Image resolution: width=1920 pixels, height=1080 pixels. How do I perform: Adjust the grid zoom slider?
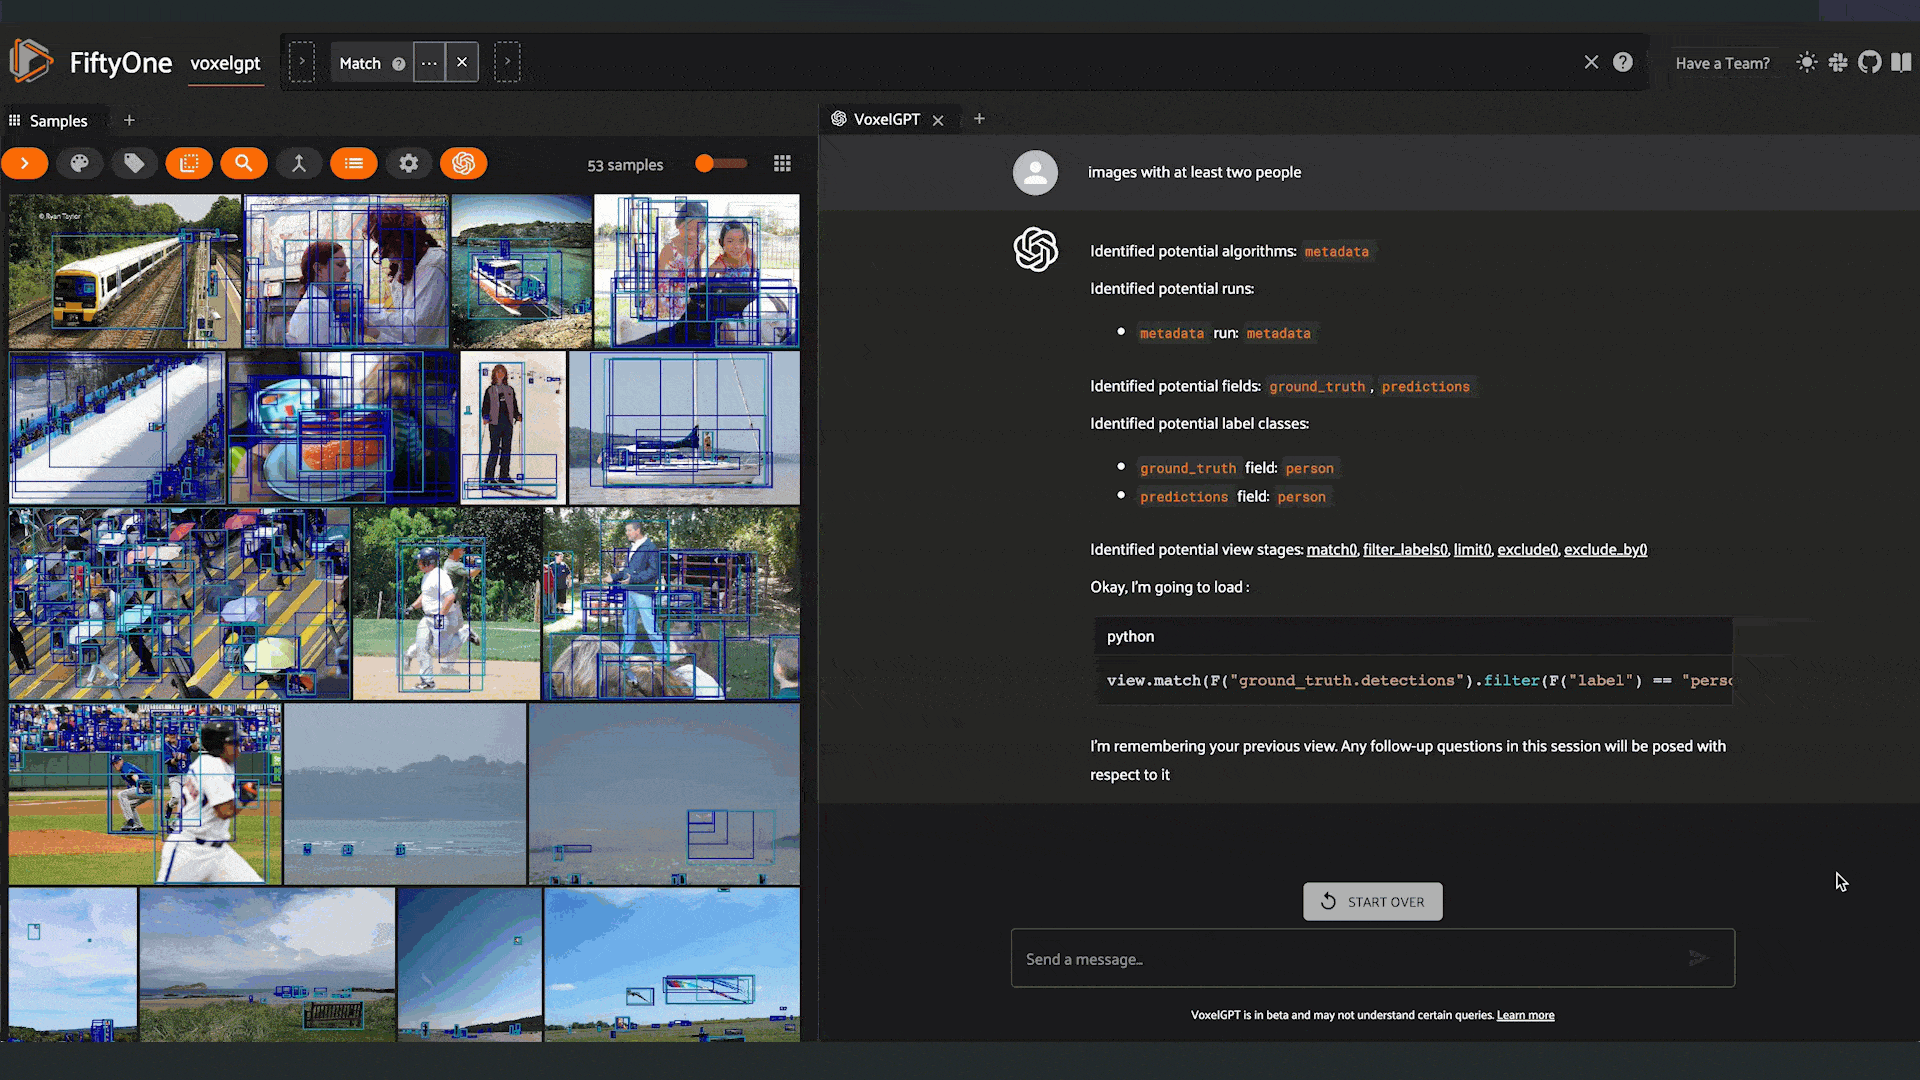[706, 164]
